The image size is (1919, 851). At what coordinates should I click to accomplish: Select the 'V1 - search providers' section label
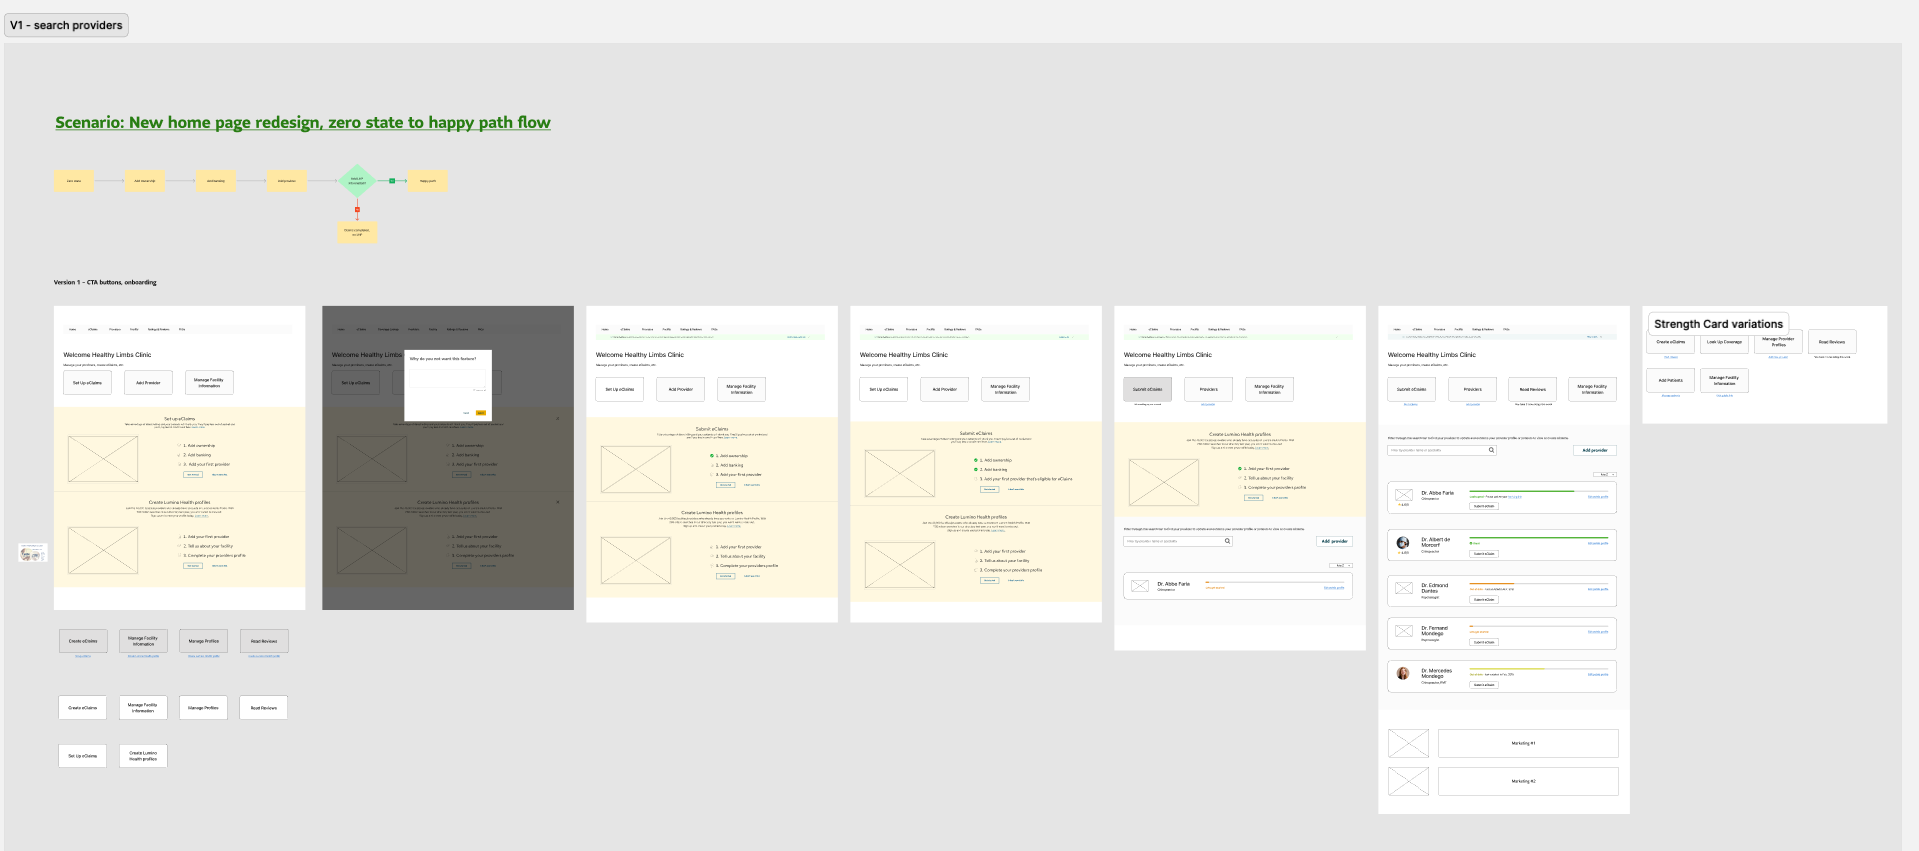point(66,25)
